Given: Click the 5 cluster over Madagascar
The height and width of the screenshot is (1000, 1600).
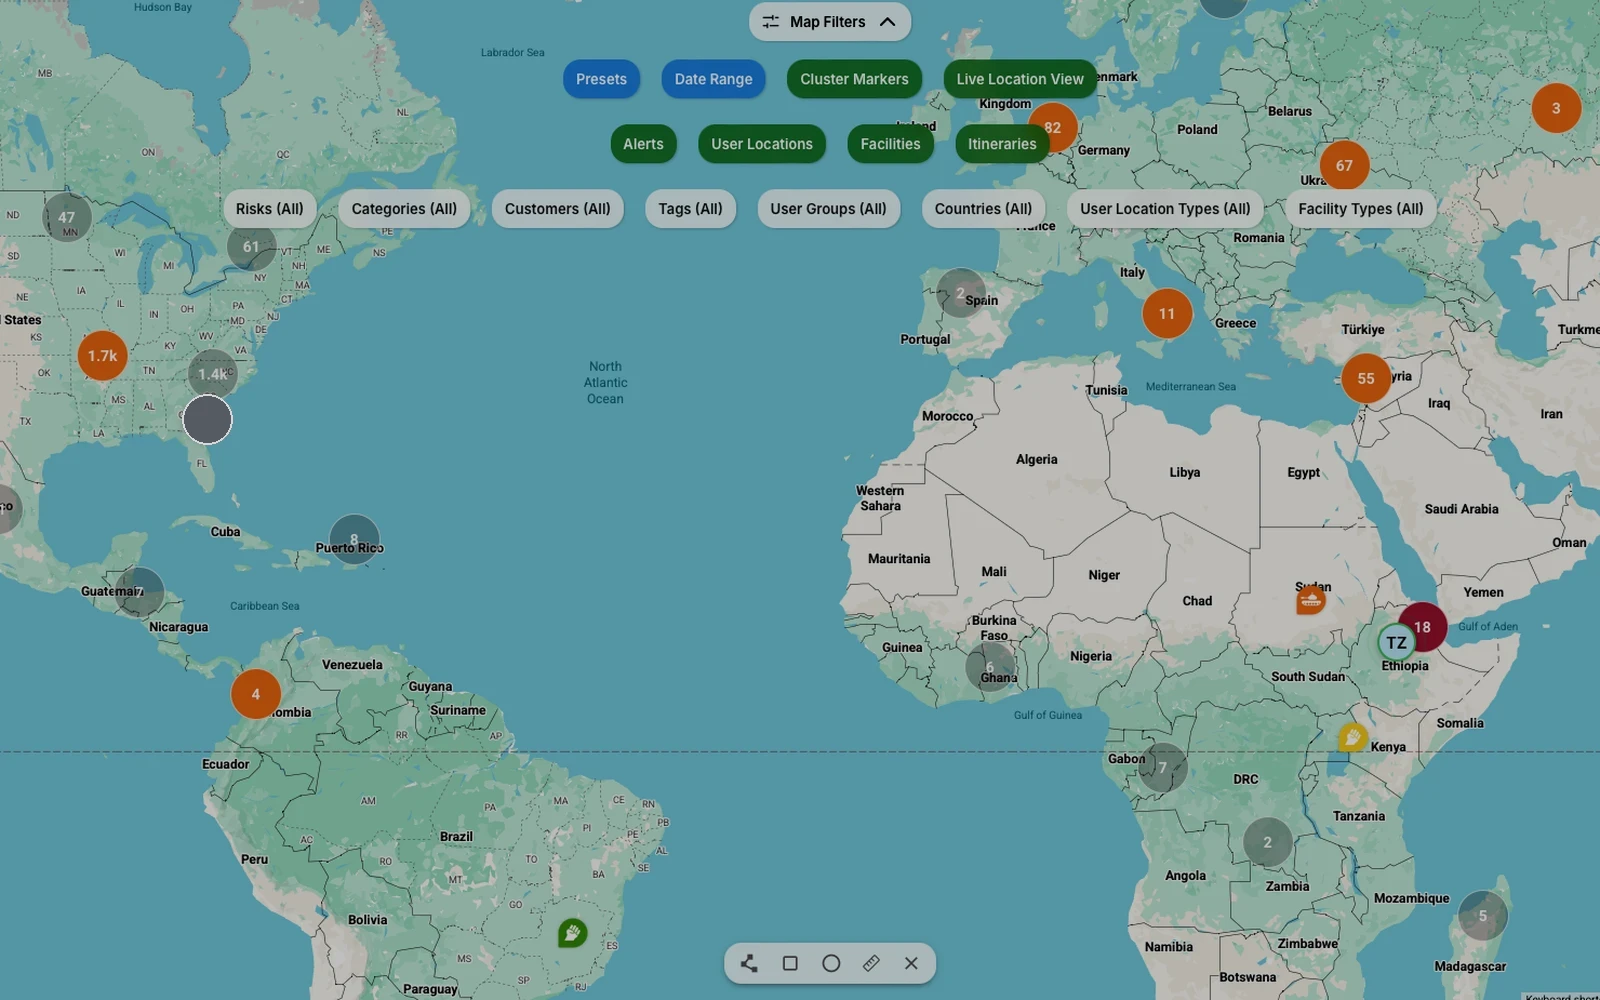Looking at the screenshot, I should [x=1483, y=915].
